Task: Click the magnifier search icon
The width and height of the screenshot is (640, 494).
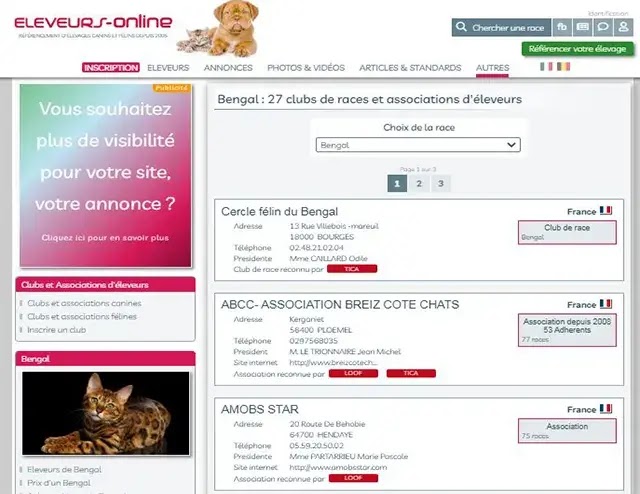Action: (x=461, y=27)
